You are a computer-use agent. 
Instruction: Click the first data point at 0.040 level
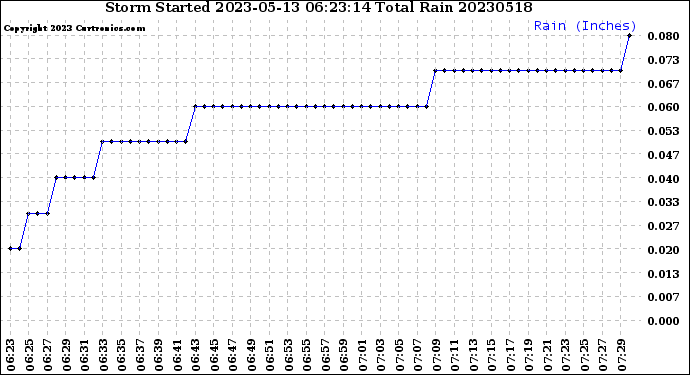point(56,177)
